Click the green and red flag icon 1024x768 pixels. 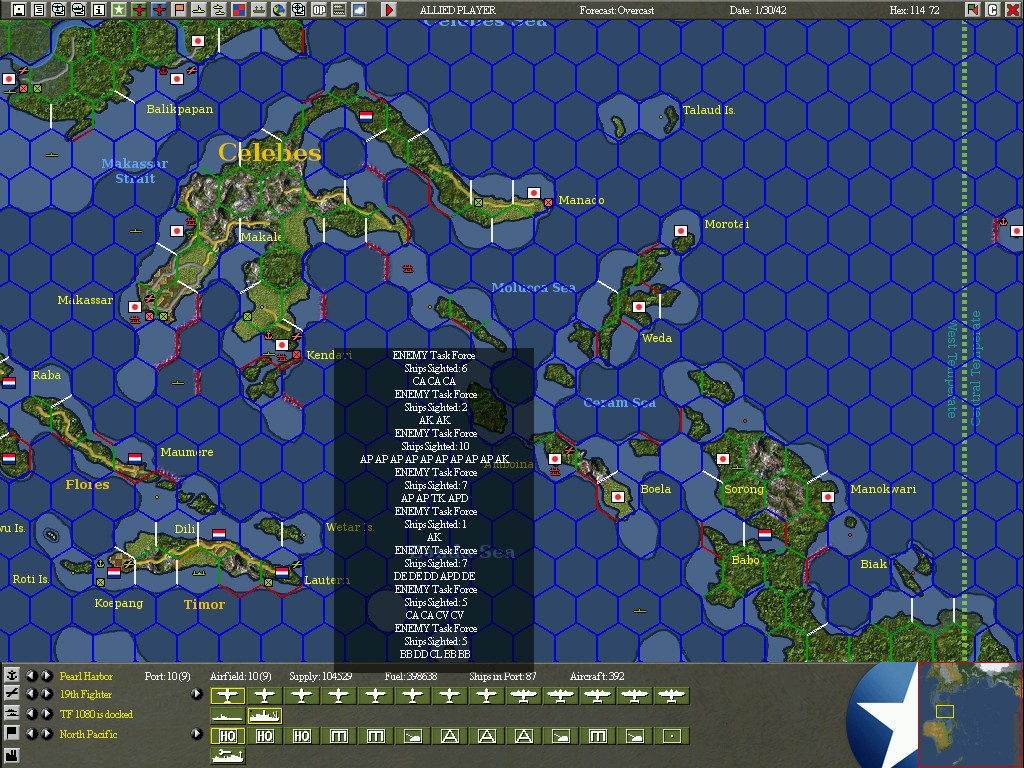pyautogui.click(x=972, y=9)
